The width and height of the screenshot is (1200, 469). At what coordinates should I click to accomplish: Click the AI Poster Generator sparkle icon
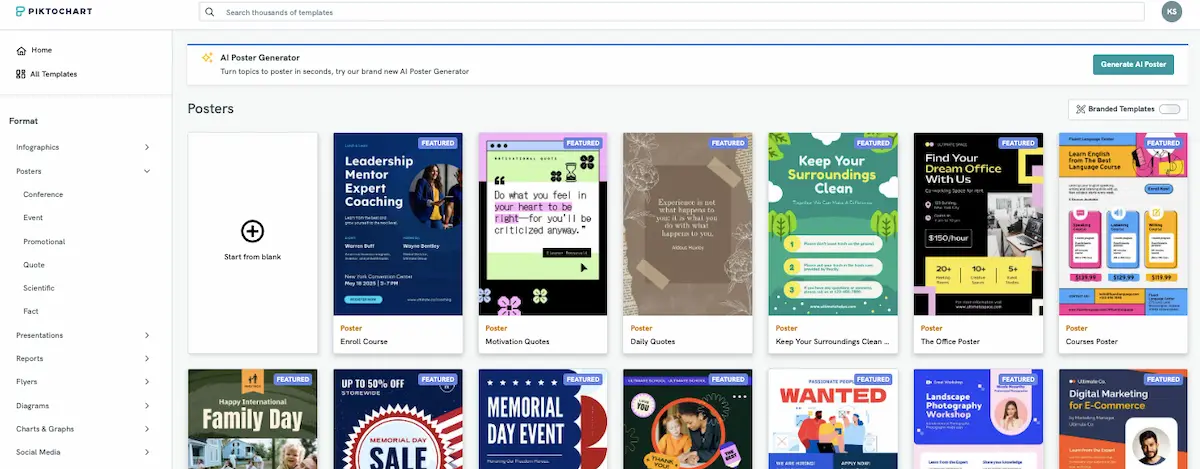207,59
